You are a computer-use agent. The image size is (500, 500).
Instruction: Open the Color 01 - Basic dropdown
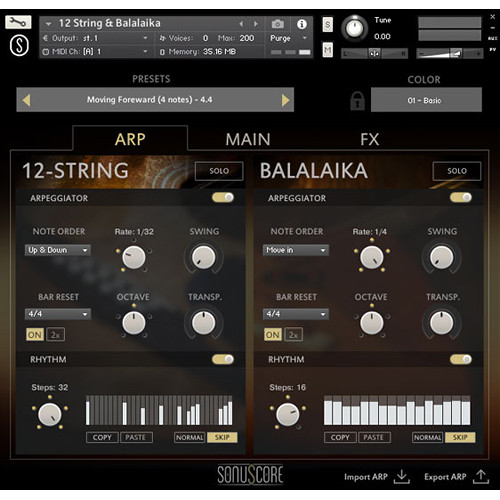click(426, 100)
